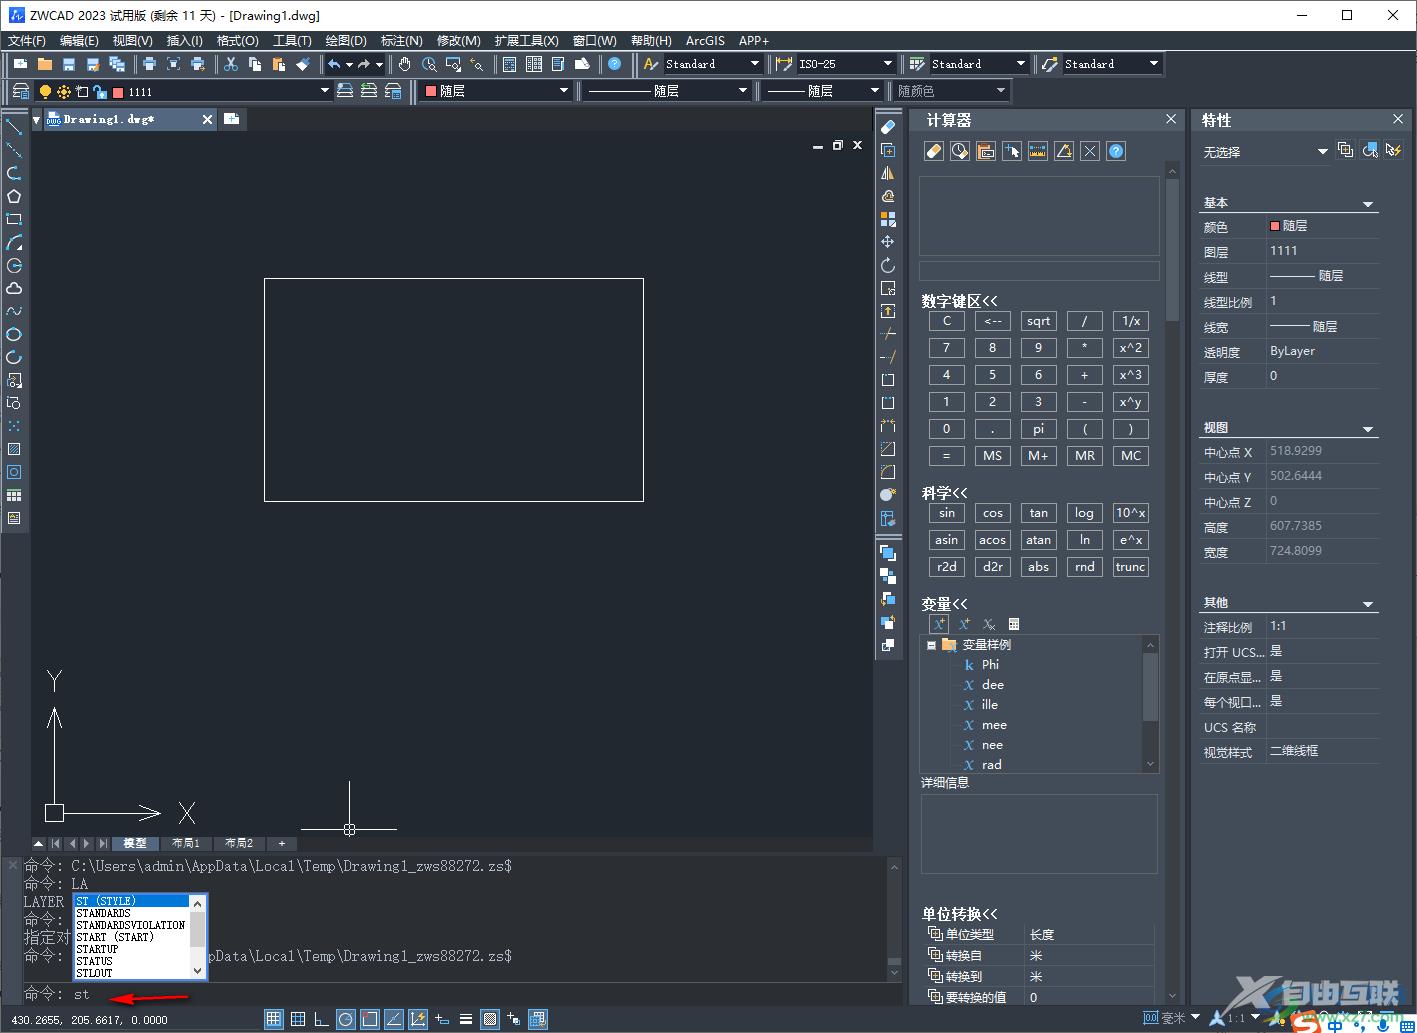
Task: Switch to the 模型 tab
Action: tap(135, 843)
